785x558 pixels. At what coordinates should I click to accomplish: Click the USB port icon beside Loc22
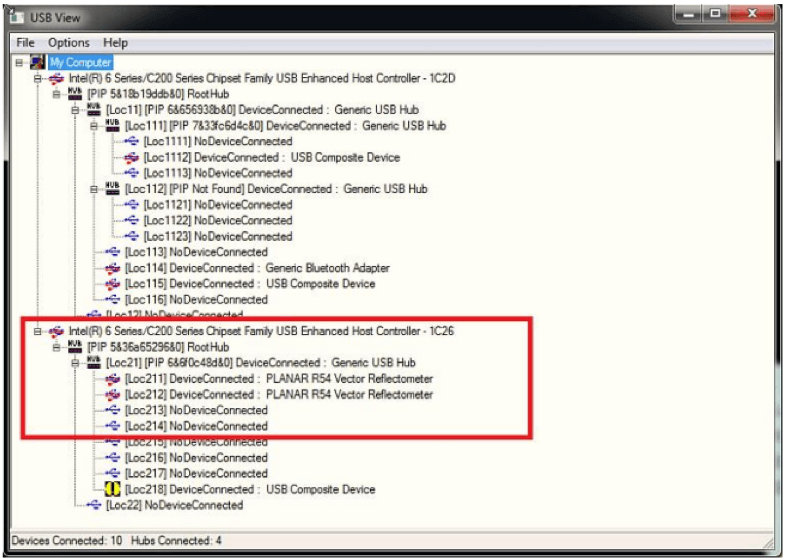coord(94,505)
